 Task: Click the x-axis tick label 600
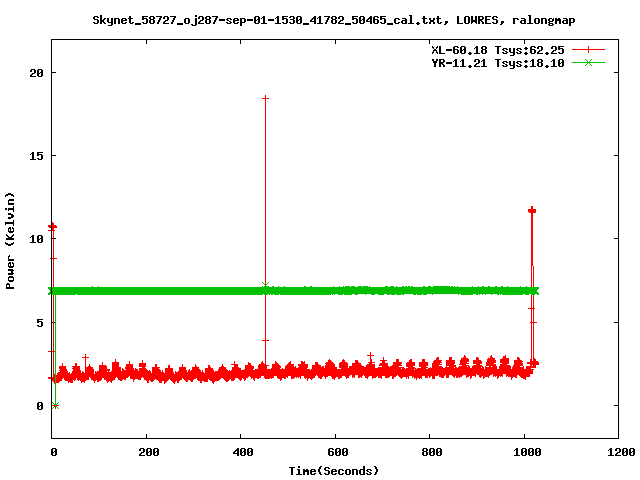coord(338,452)
